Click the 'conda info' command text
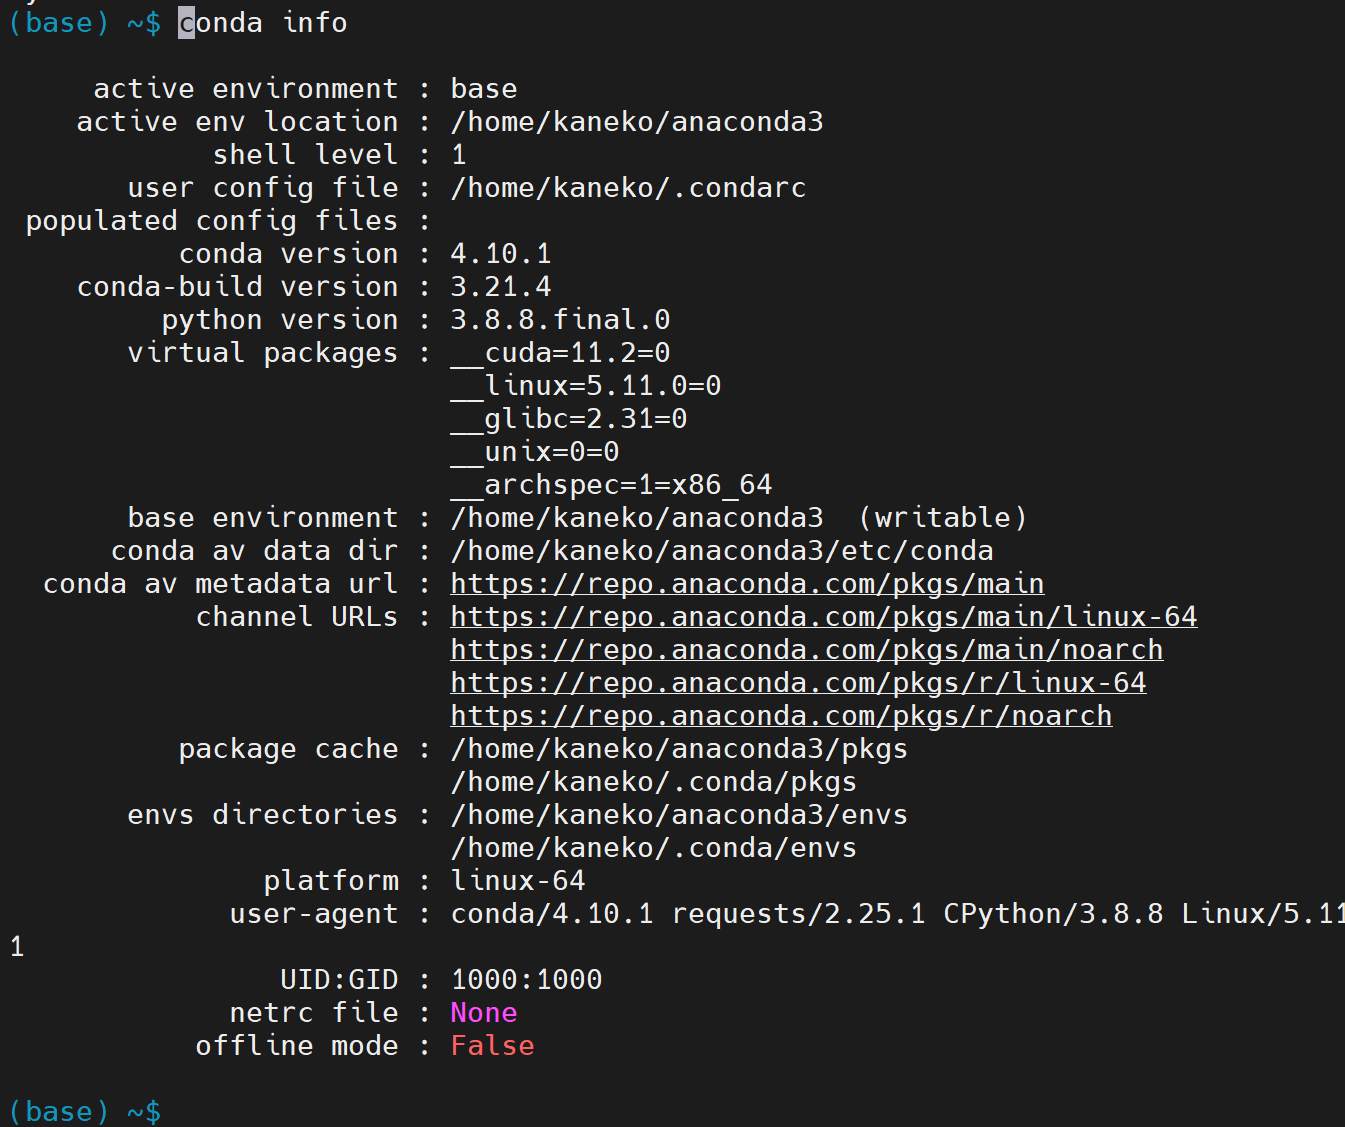1345x1127 pixels. pyautogui.click(x=263, y=23)
